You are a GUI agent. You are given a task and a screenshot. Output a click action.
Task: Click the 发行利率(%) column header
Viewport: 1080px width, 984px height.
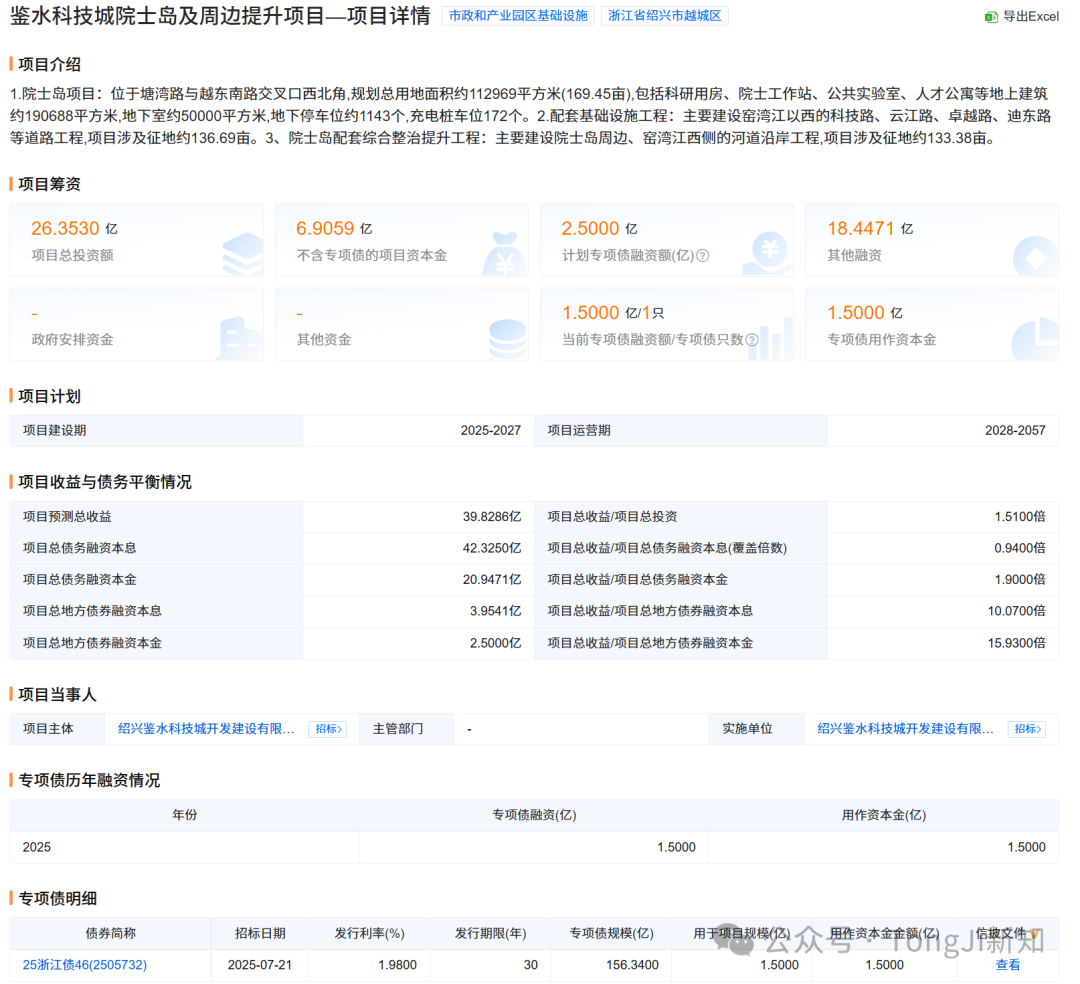[369, 933]
